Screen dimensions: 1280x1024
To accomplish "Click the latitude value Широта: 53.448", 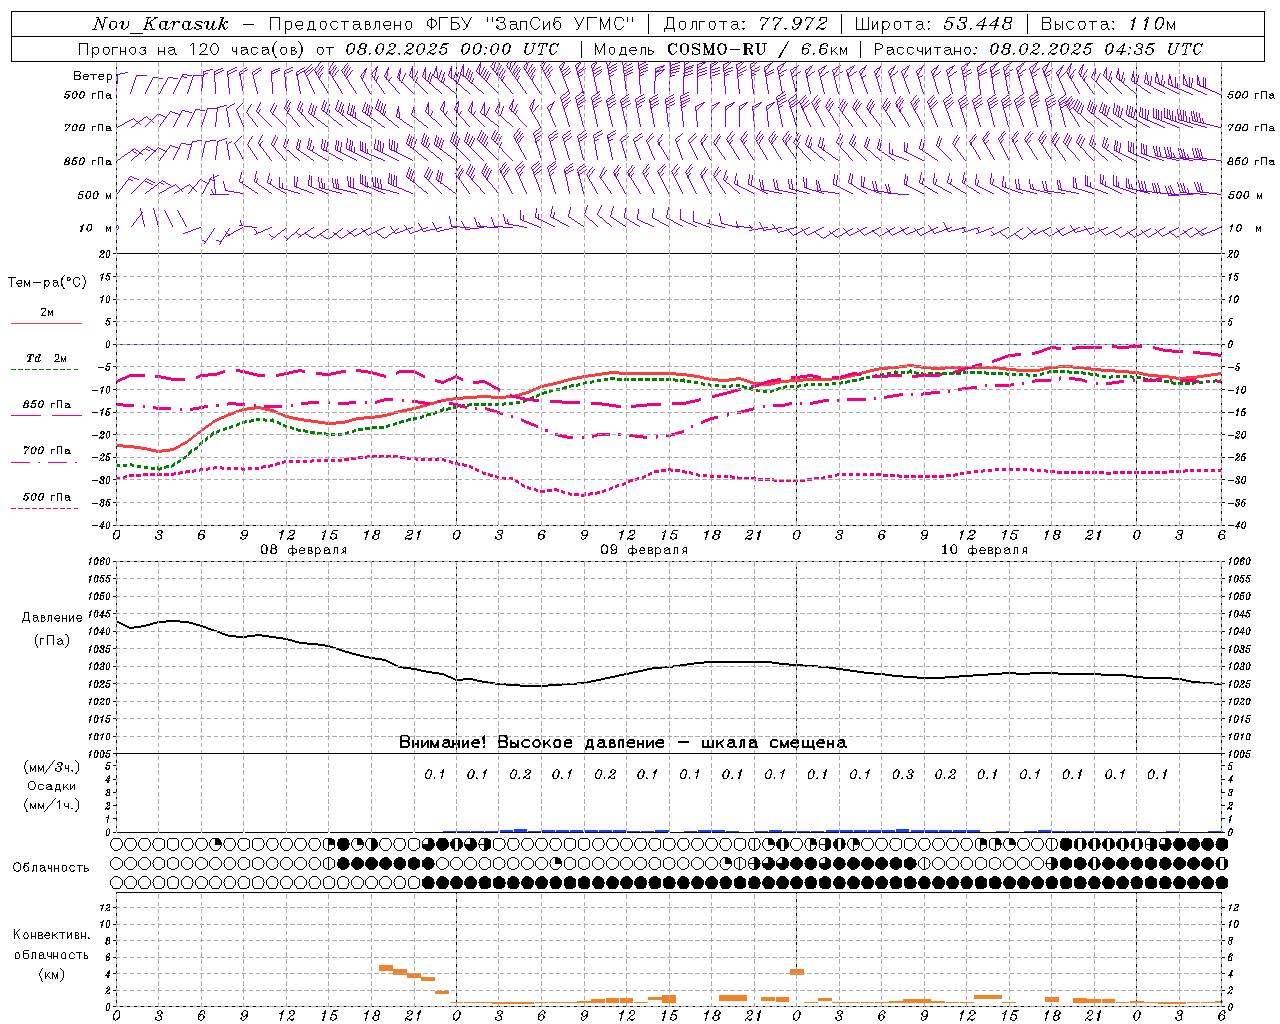I will point(934,24).
